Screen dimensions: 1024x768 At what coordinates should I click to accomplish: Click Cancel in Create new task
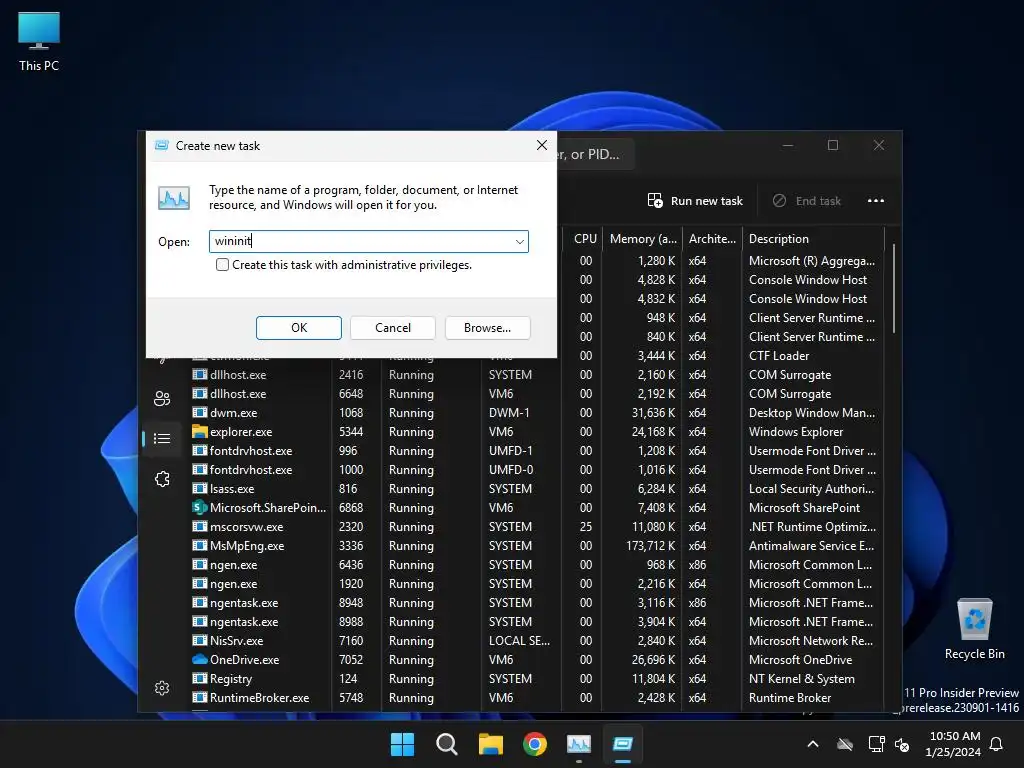pos(392,328)
